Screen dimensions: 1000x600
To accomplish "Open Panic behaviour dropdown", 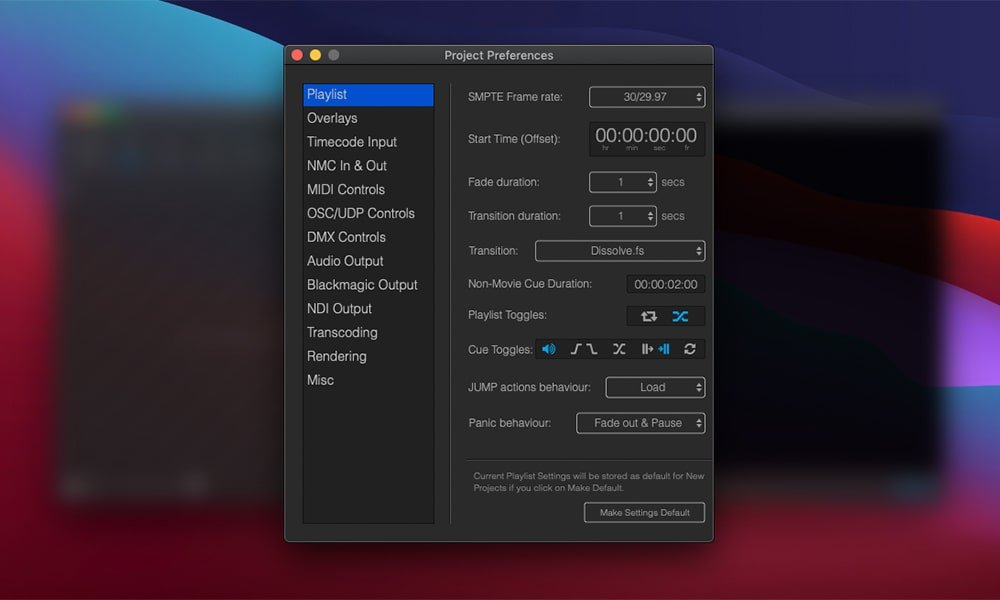I will tap(641, 423).
